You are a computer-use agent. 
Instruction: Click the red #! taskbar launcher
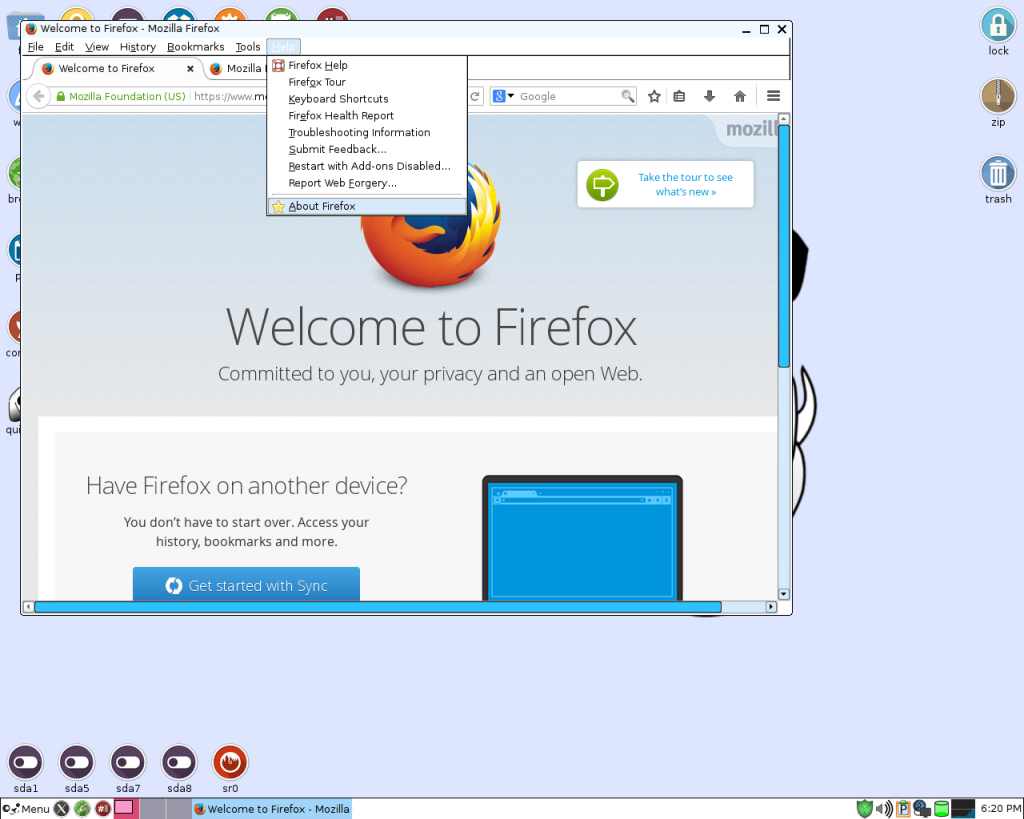(103, 809)
